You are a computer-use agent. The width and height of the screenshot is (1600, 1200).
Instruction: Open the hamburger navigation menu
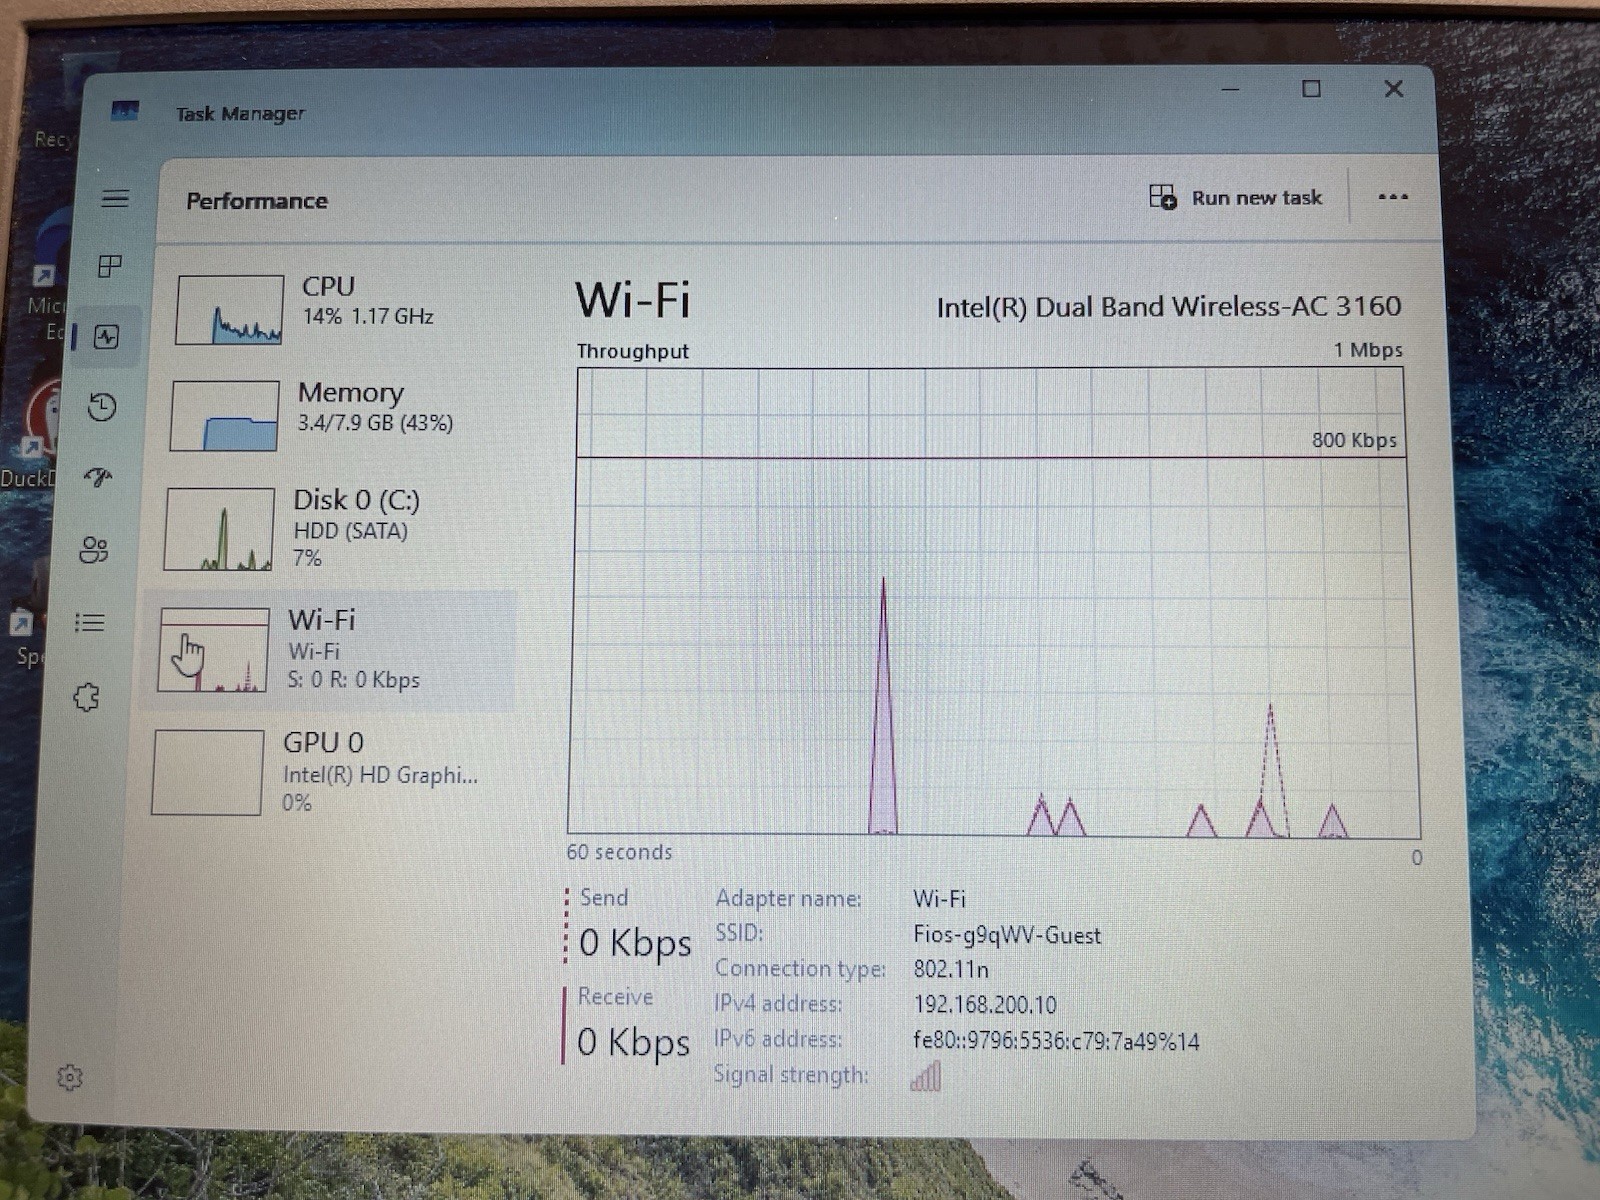[x=115, y=198]
